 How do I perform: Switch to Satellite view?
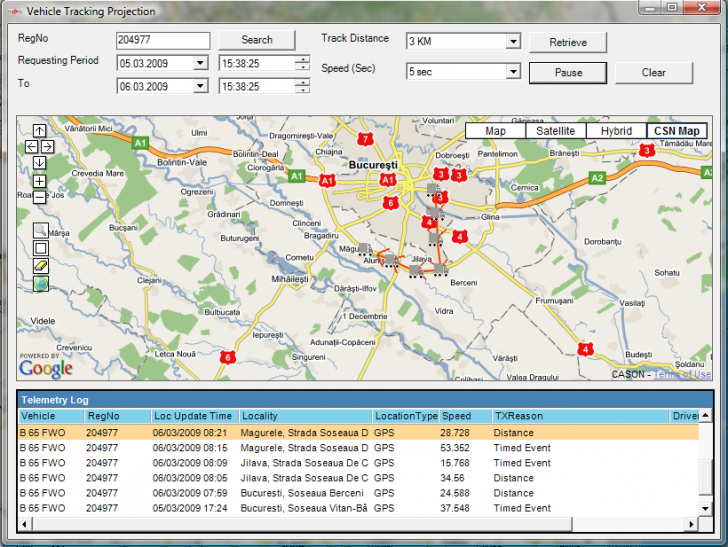click(555, 131)
